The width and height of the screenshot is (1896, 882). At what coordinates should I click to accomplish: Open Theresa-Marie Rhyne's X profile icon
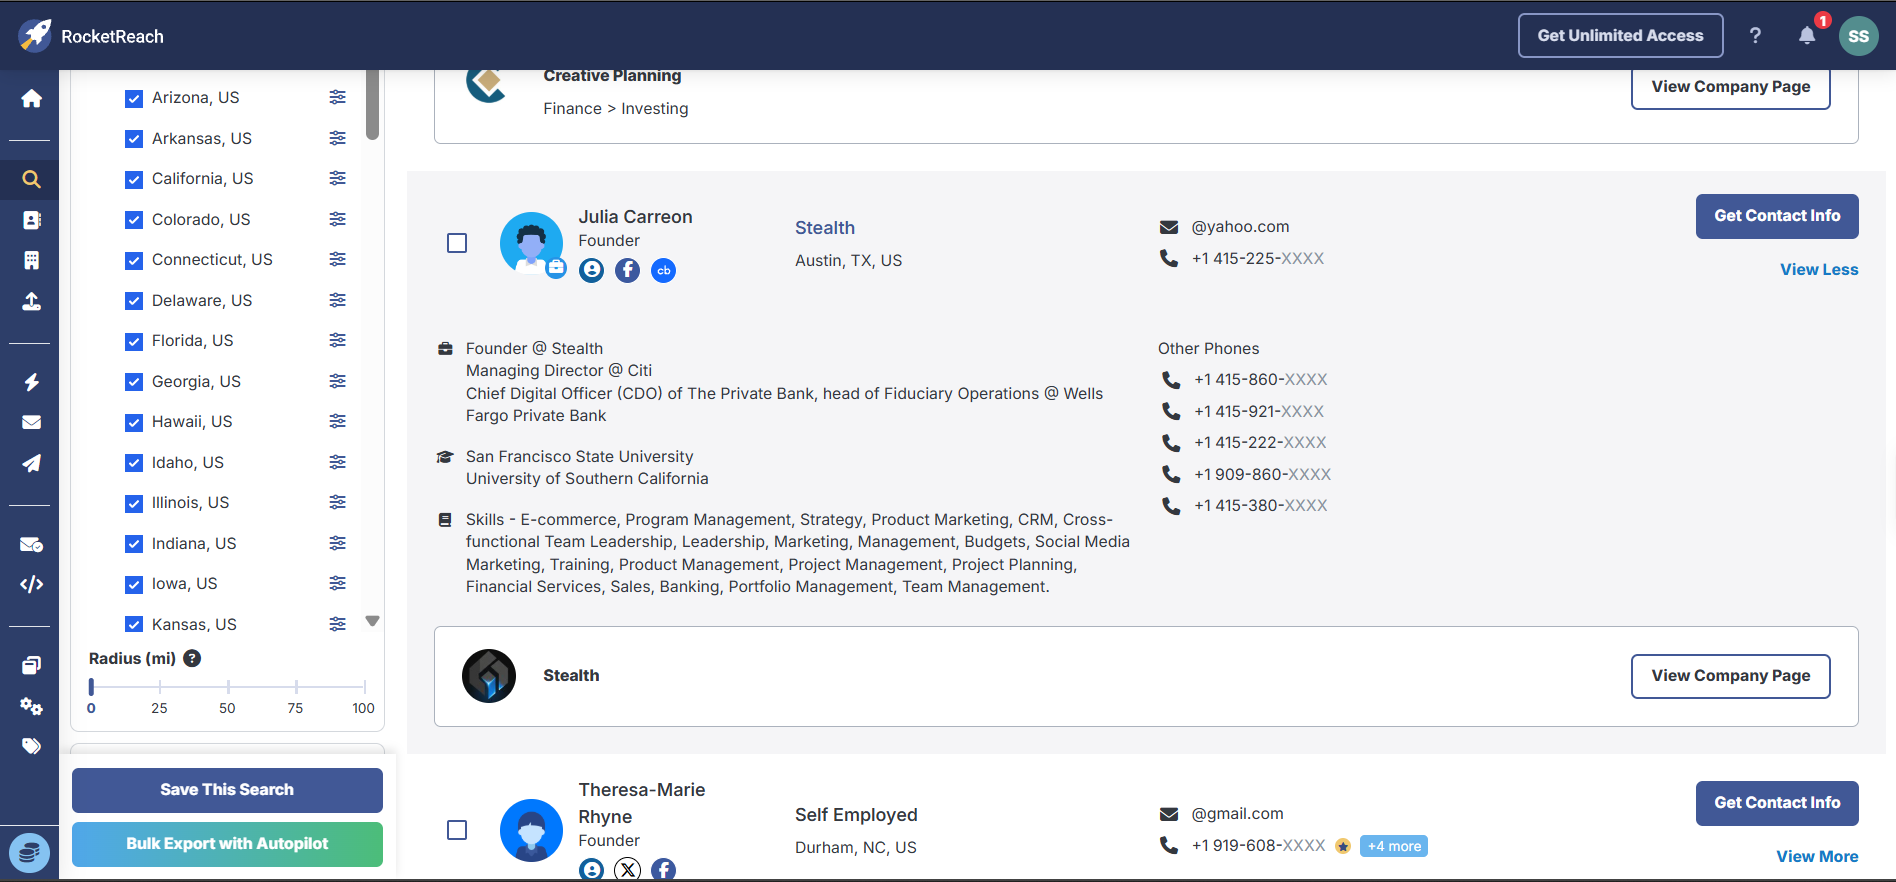[627, 870]
